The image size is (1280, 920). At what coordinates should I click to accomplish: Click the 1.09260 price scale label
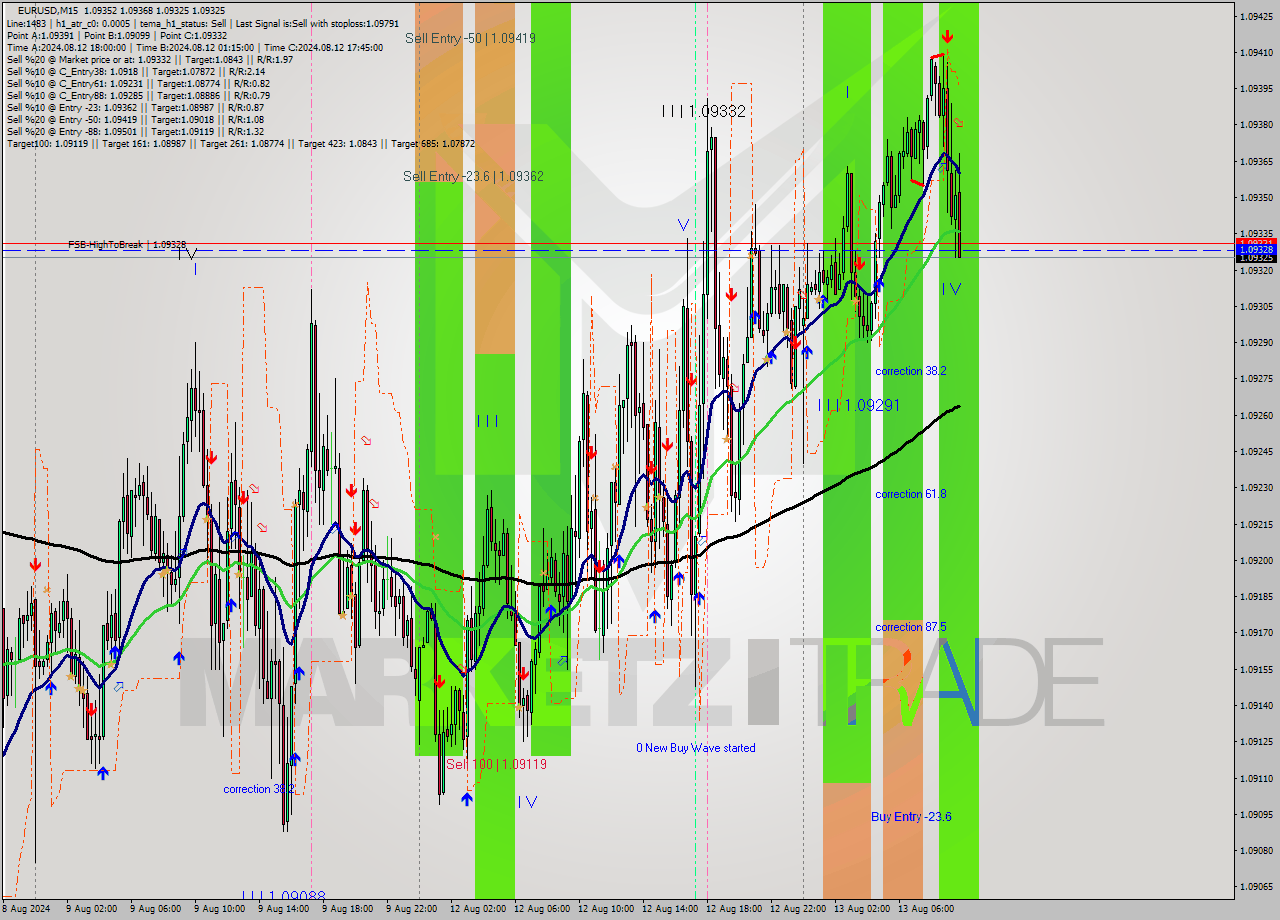coord(1256,415)
